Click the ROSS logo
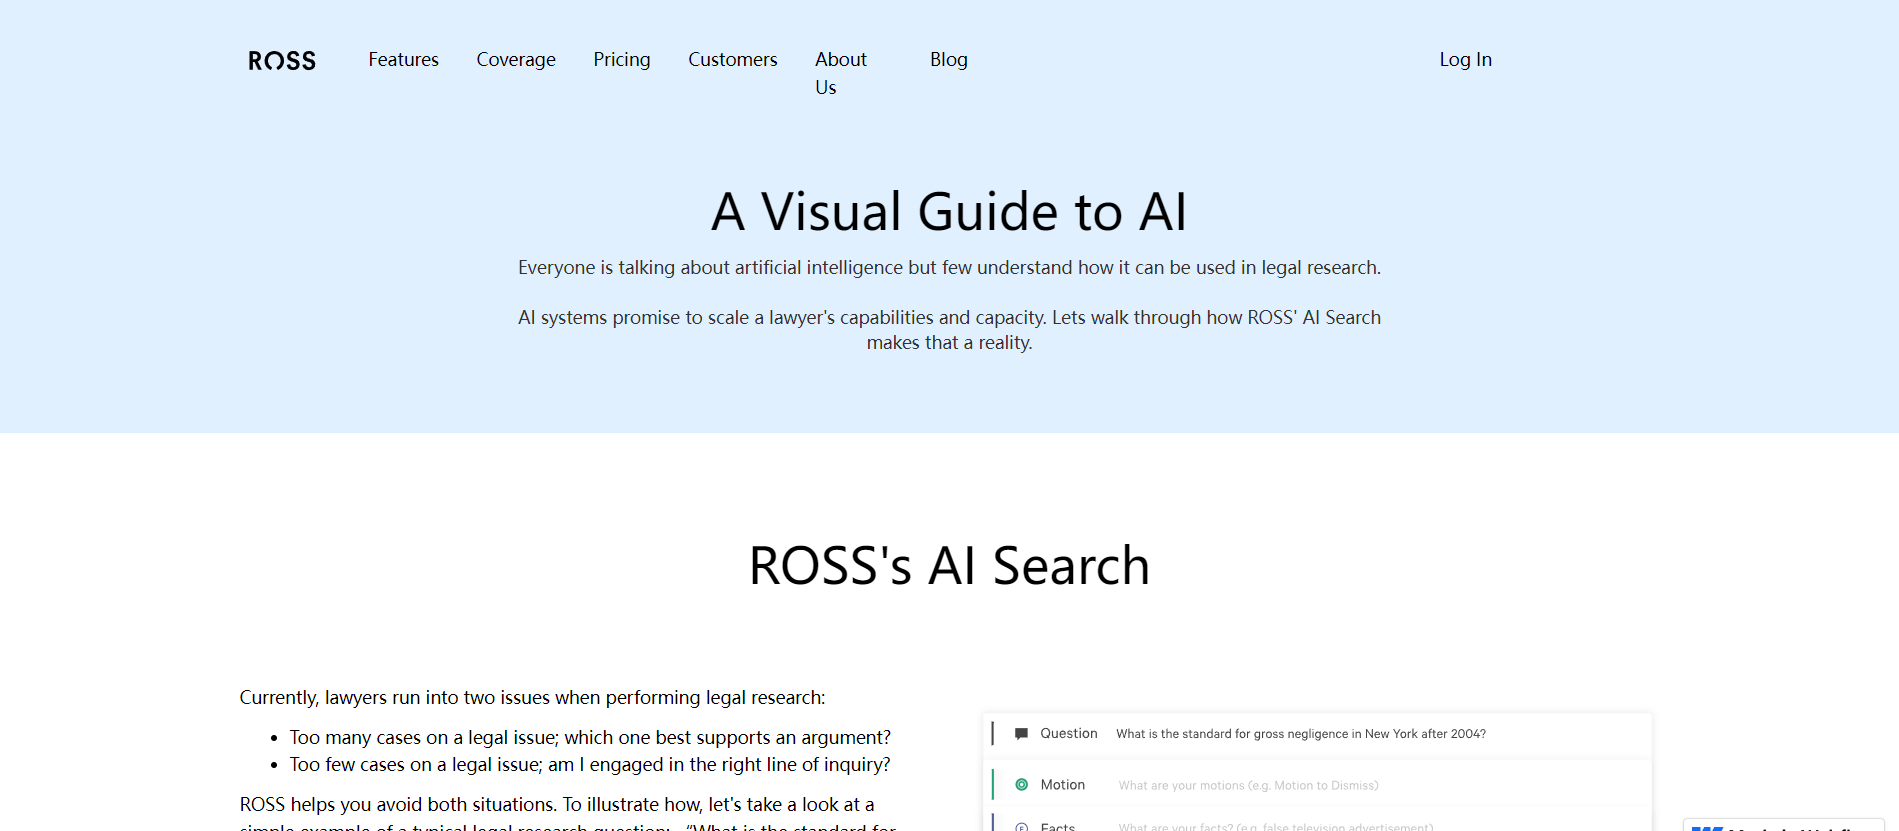This screenshot has width=1899, height=831. [282, 61]
